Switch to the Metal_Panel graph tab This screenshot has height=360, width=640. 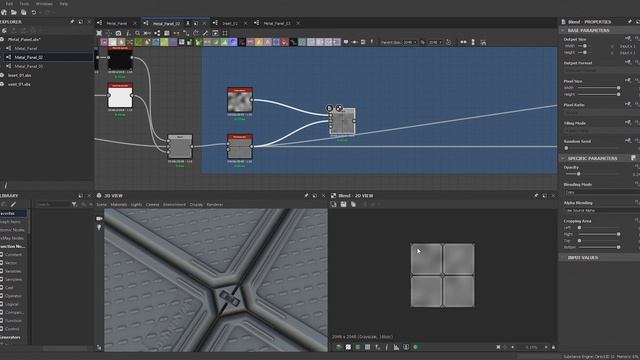tap(117, 23)
